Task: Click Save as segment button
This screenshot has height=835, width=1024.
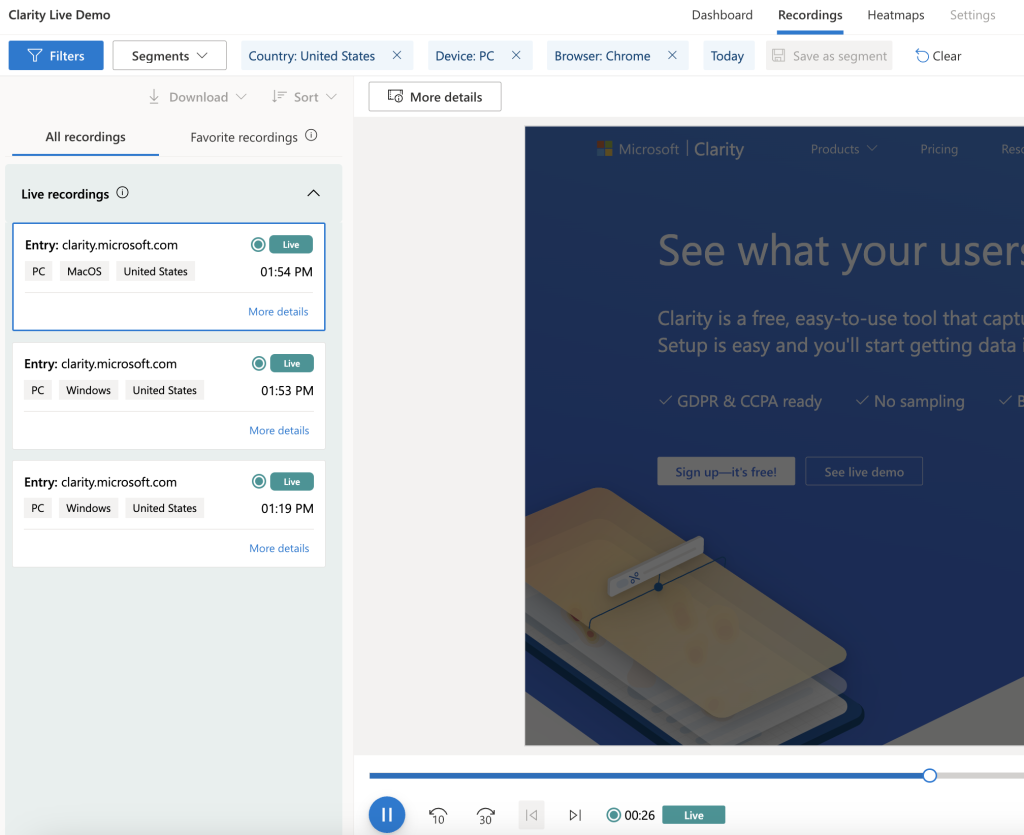Action: [829, 55]
